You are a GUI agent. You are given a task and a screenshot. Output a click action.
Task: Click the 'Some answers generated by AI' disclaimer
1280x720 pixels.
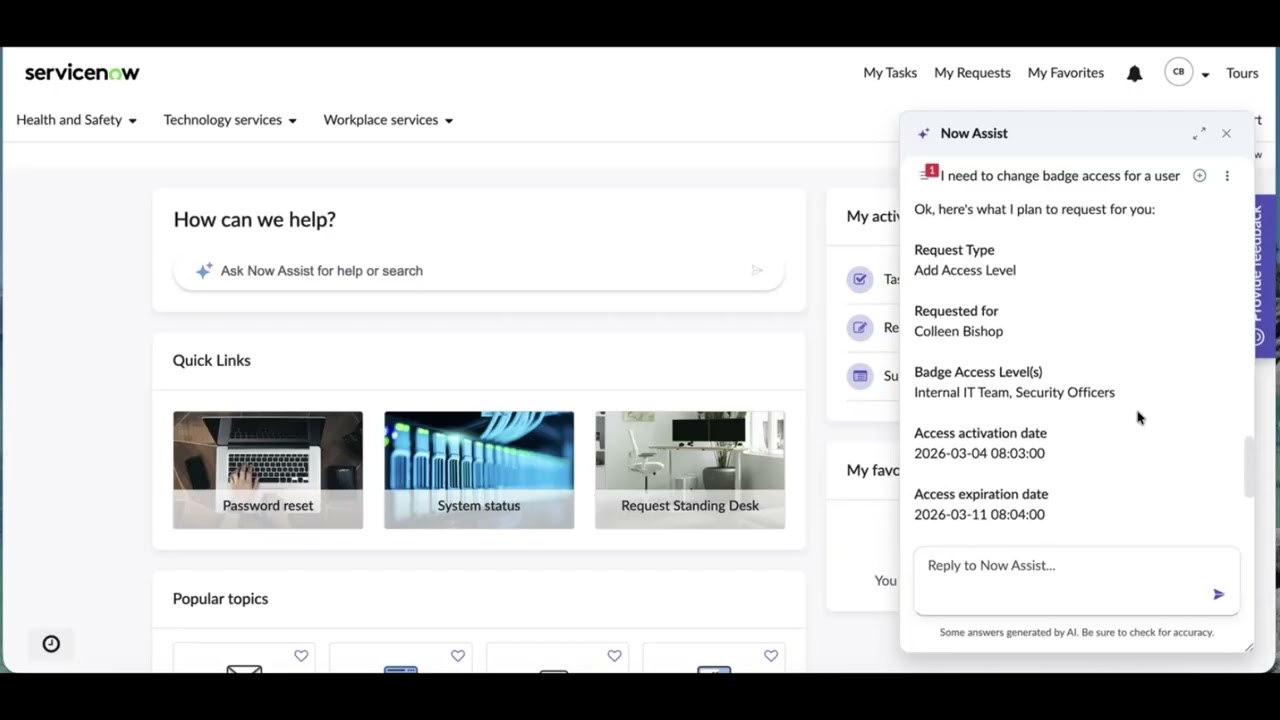(x=1077, y=632)
